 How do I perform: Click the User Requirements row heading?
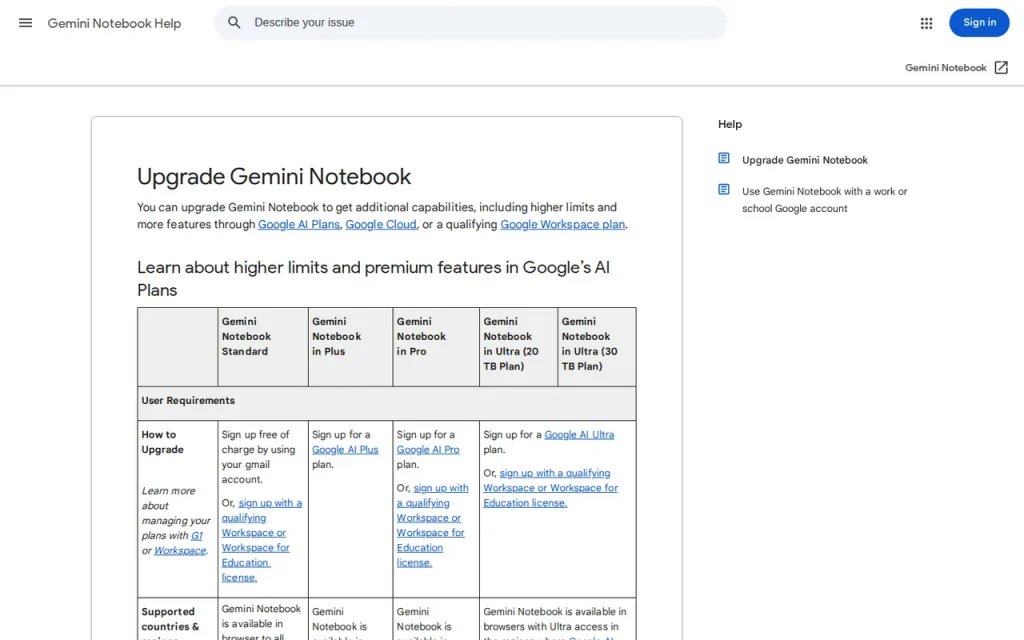point(188,400)
